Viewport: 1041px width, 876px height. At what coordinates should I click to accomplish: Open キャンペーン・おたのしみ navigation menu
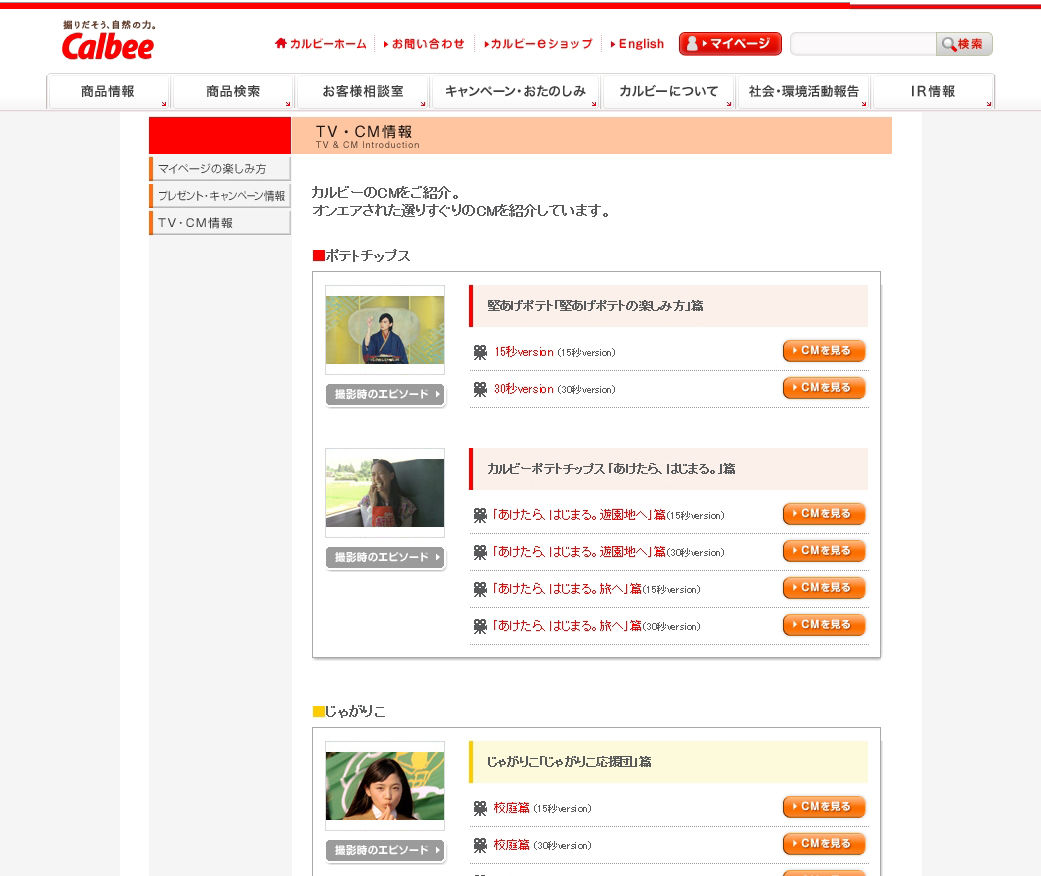pos(515,91)
